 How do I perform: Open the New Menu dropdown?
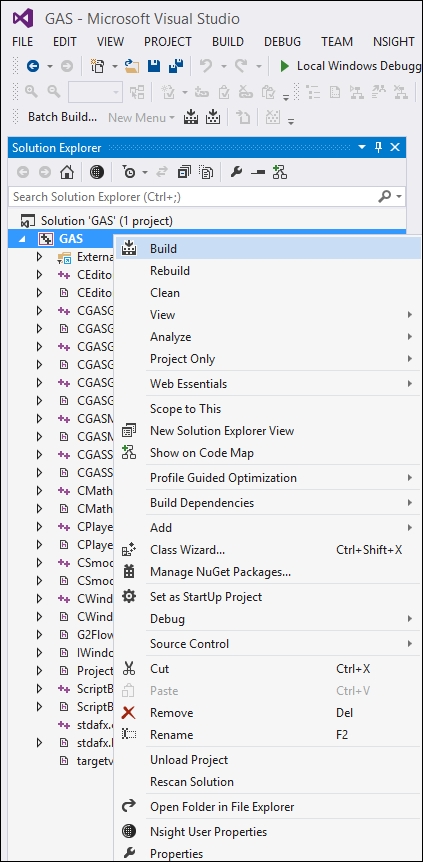[141, 117]
